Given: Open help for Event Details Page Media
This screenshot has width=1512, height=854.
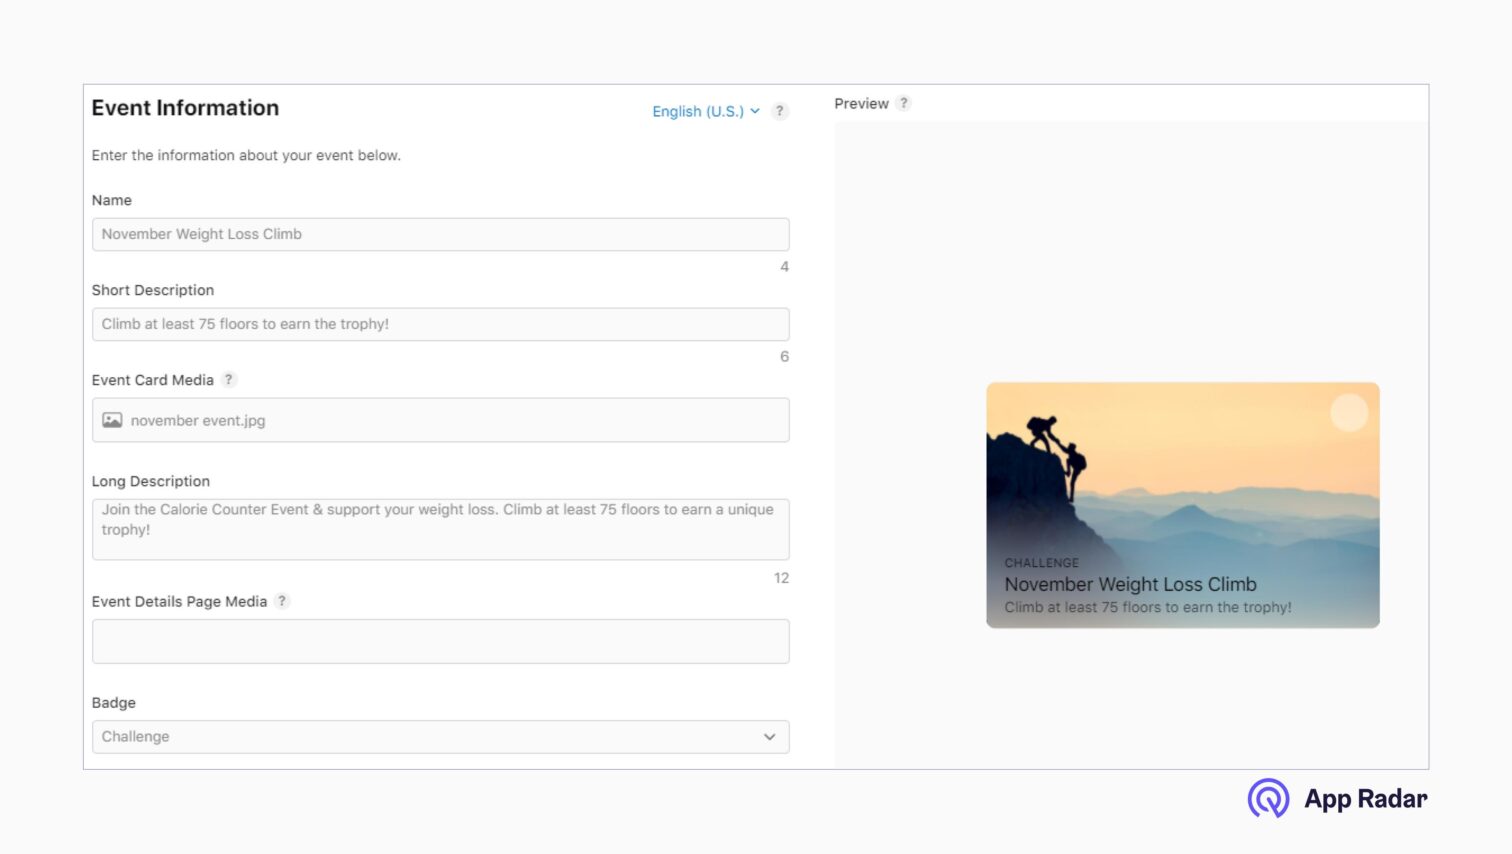Looking at the screenshot, I should click(281, 601).
